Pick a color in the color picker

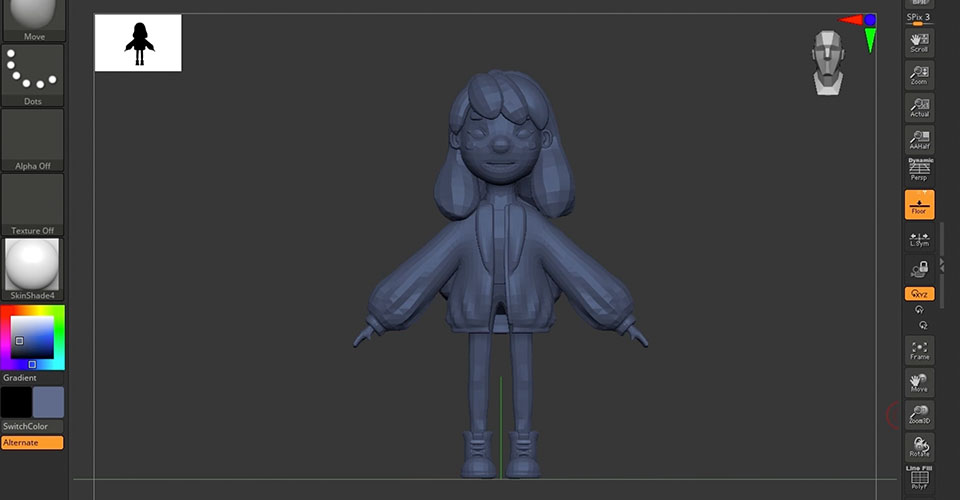click(32, 337)
